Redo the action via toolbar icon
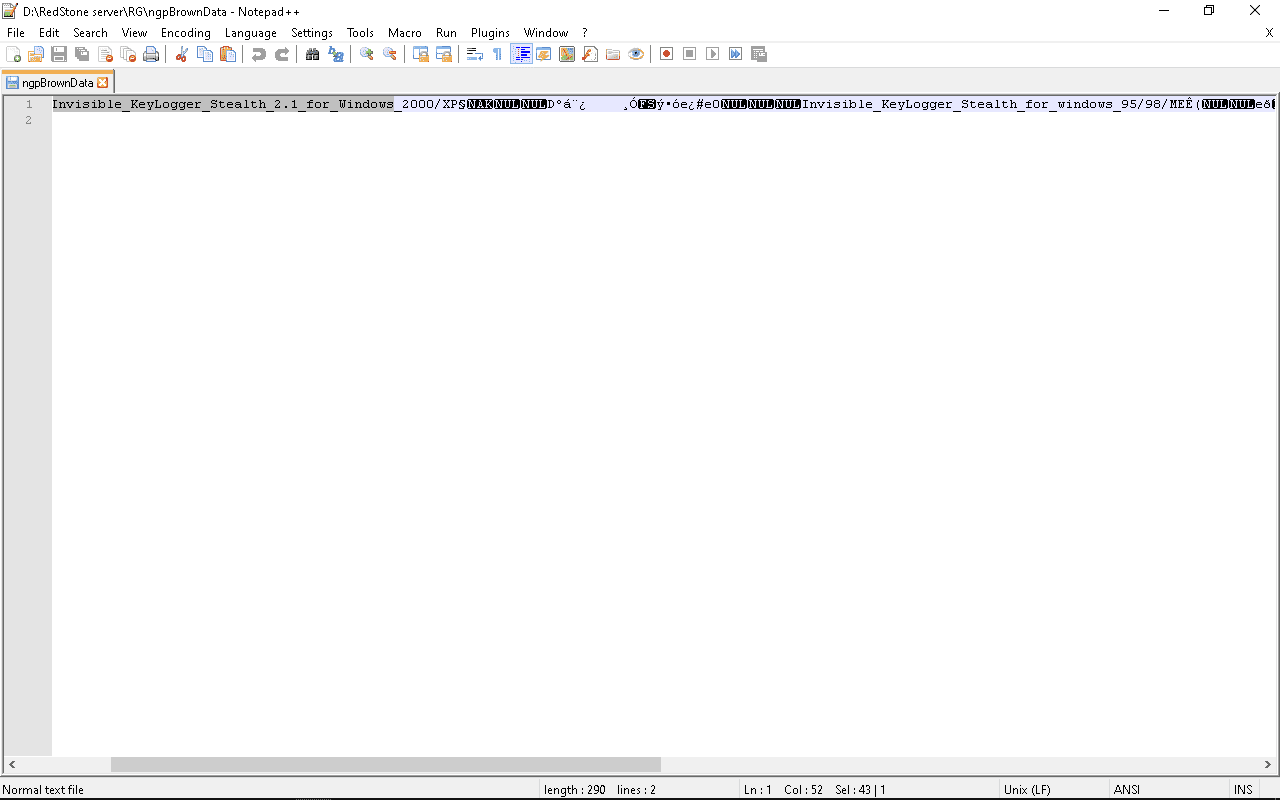Screen dimensions: 1280x800 (x=282, y=54)
